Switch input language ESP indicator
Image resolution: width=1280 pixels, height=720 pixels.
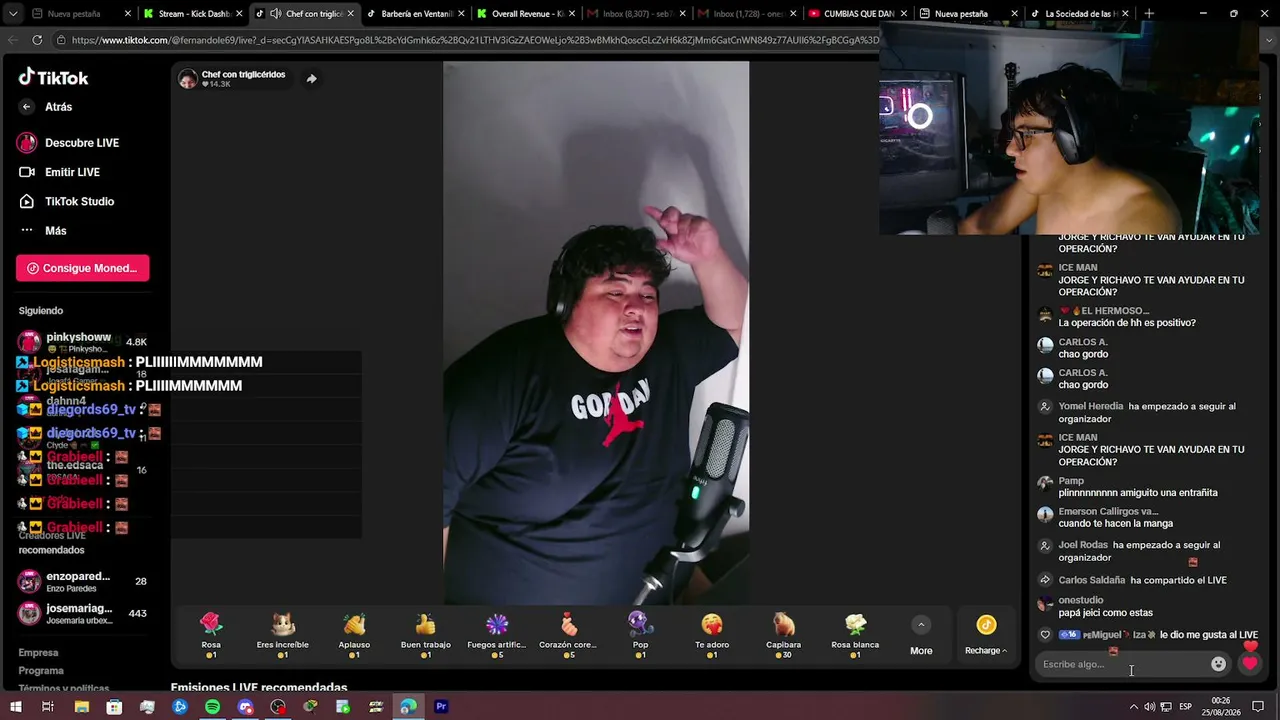1185,707
